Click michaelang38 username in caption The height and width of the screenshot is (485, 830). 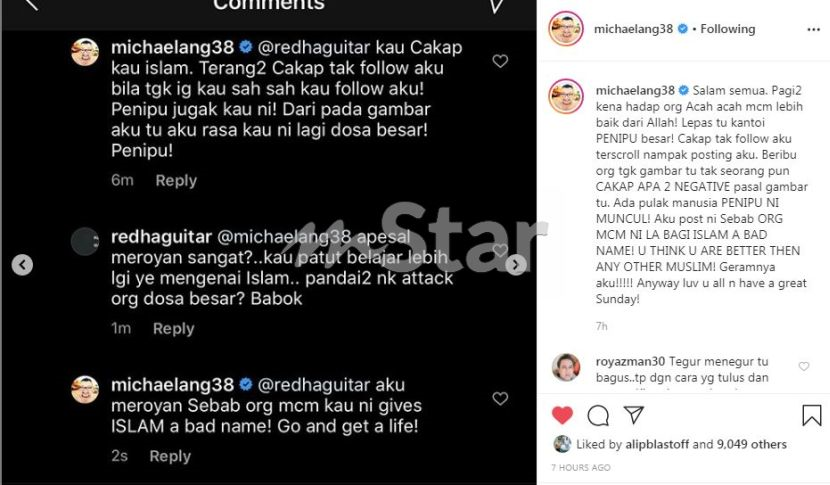tap(635, 90)
